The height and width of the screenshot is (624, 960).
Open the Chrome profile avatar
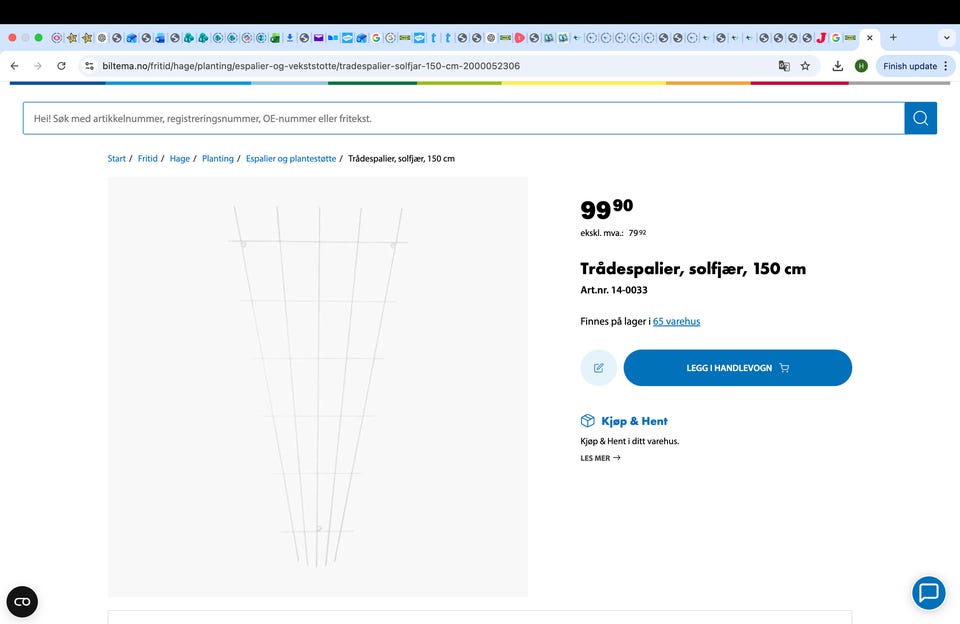861,66
